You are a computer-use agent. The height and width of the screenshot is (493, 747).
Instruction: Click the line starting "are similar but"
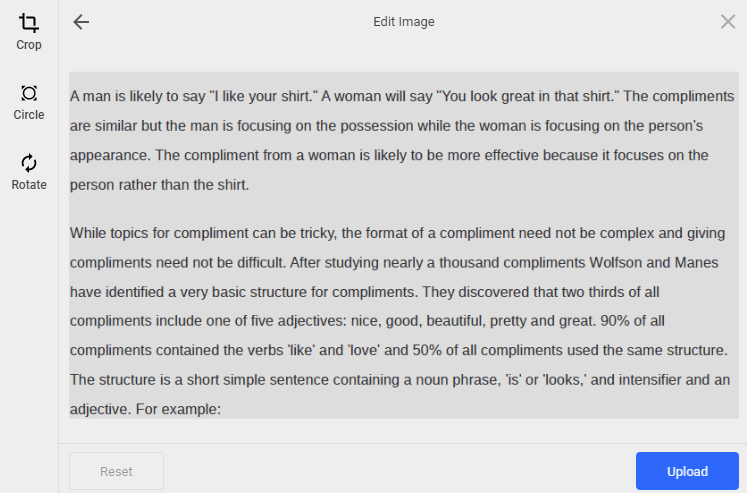coord(387,126)
